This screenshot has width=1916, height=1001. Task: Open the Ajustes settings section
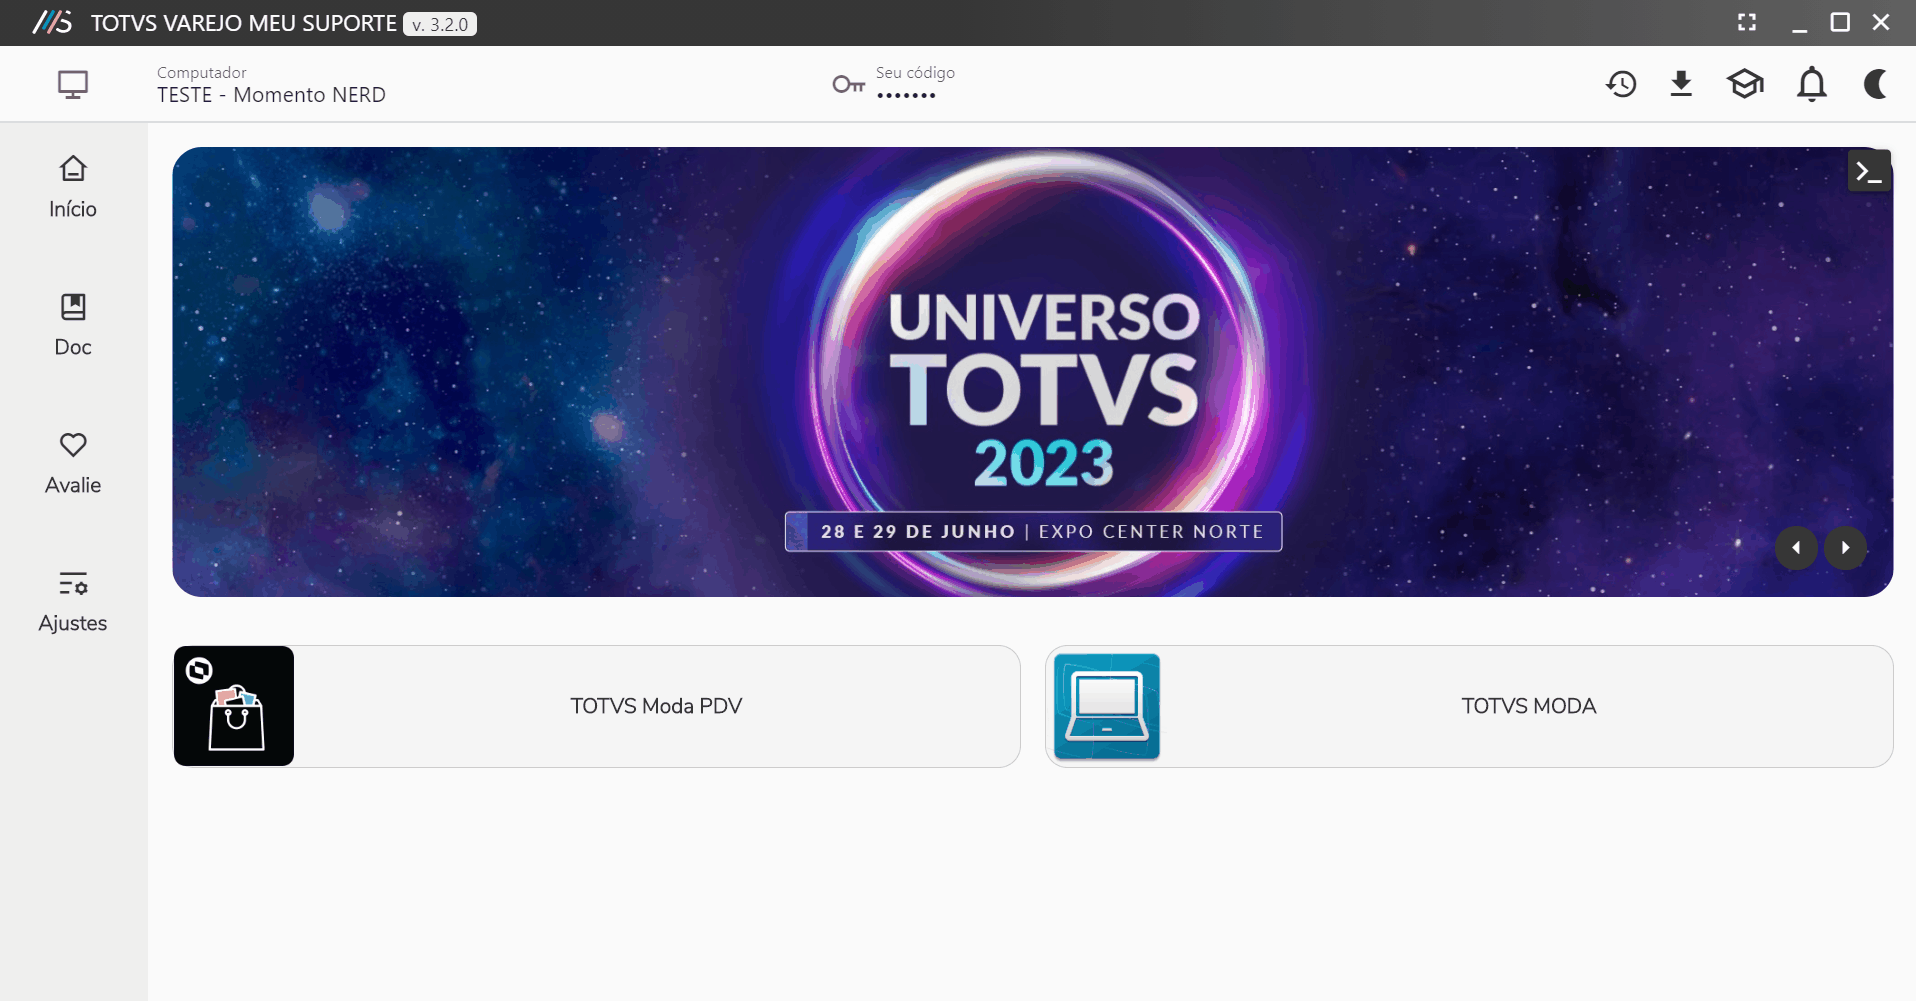(x=73, y=602)
